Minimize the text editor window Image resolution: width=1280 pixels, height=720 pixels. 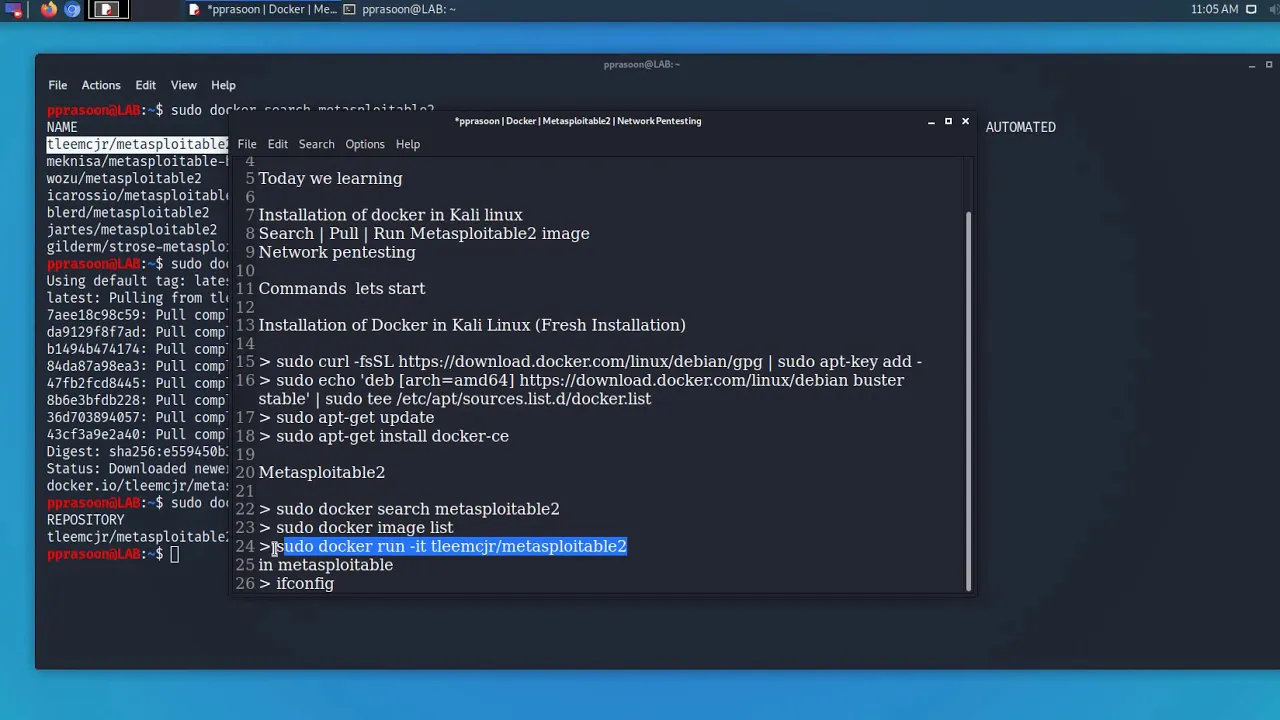pyautogui.click(x=931, y=121)
